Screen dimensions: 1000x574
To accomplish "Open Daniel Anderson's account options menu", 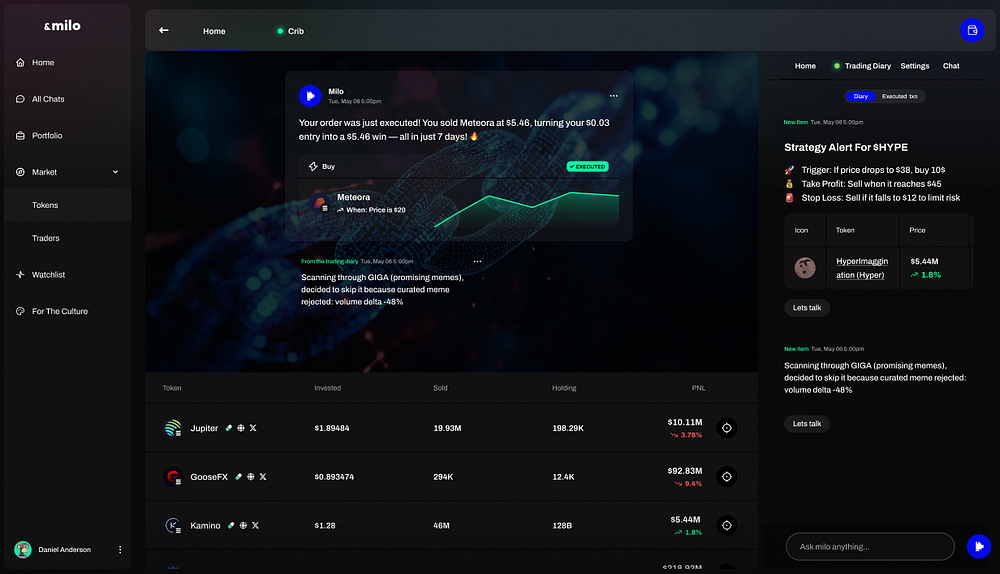I will [120, 550].
